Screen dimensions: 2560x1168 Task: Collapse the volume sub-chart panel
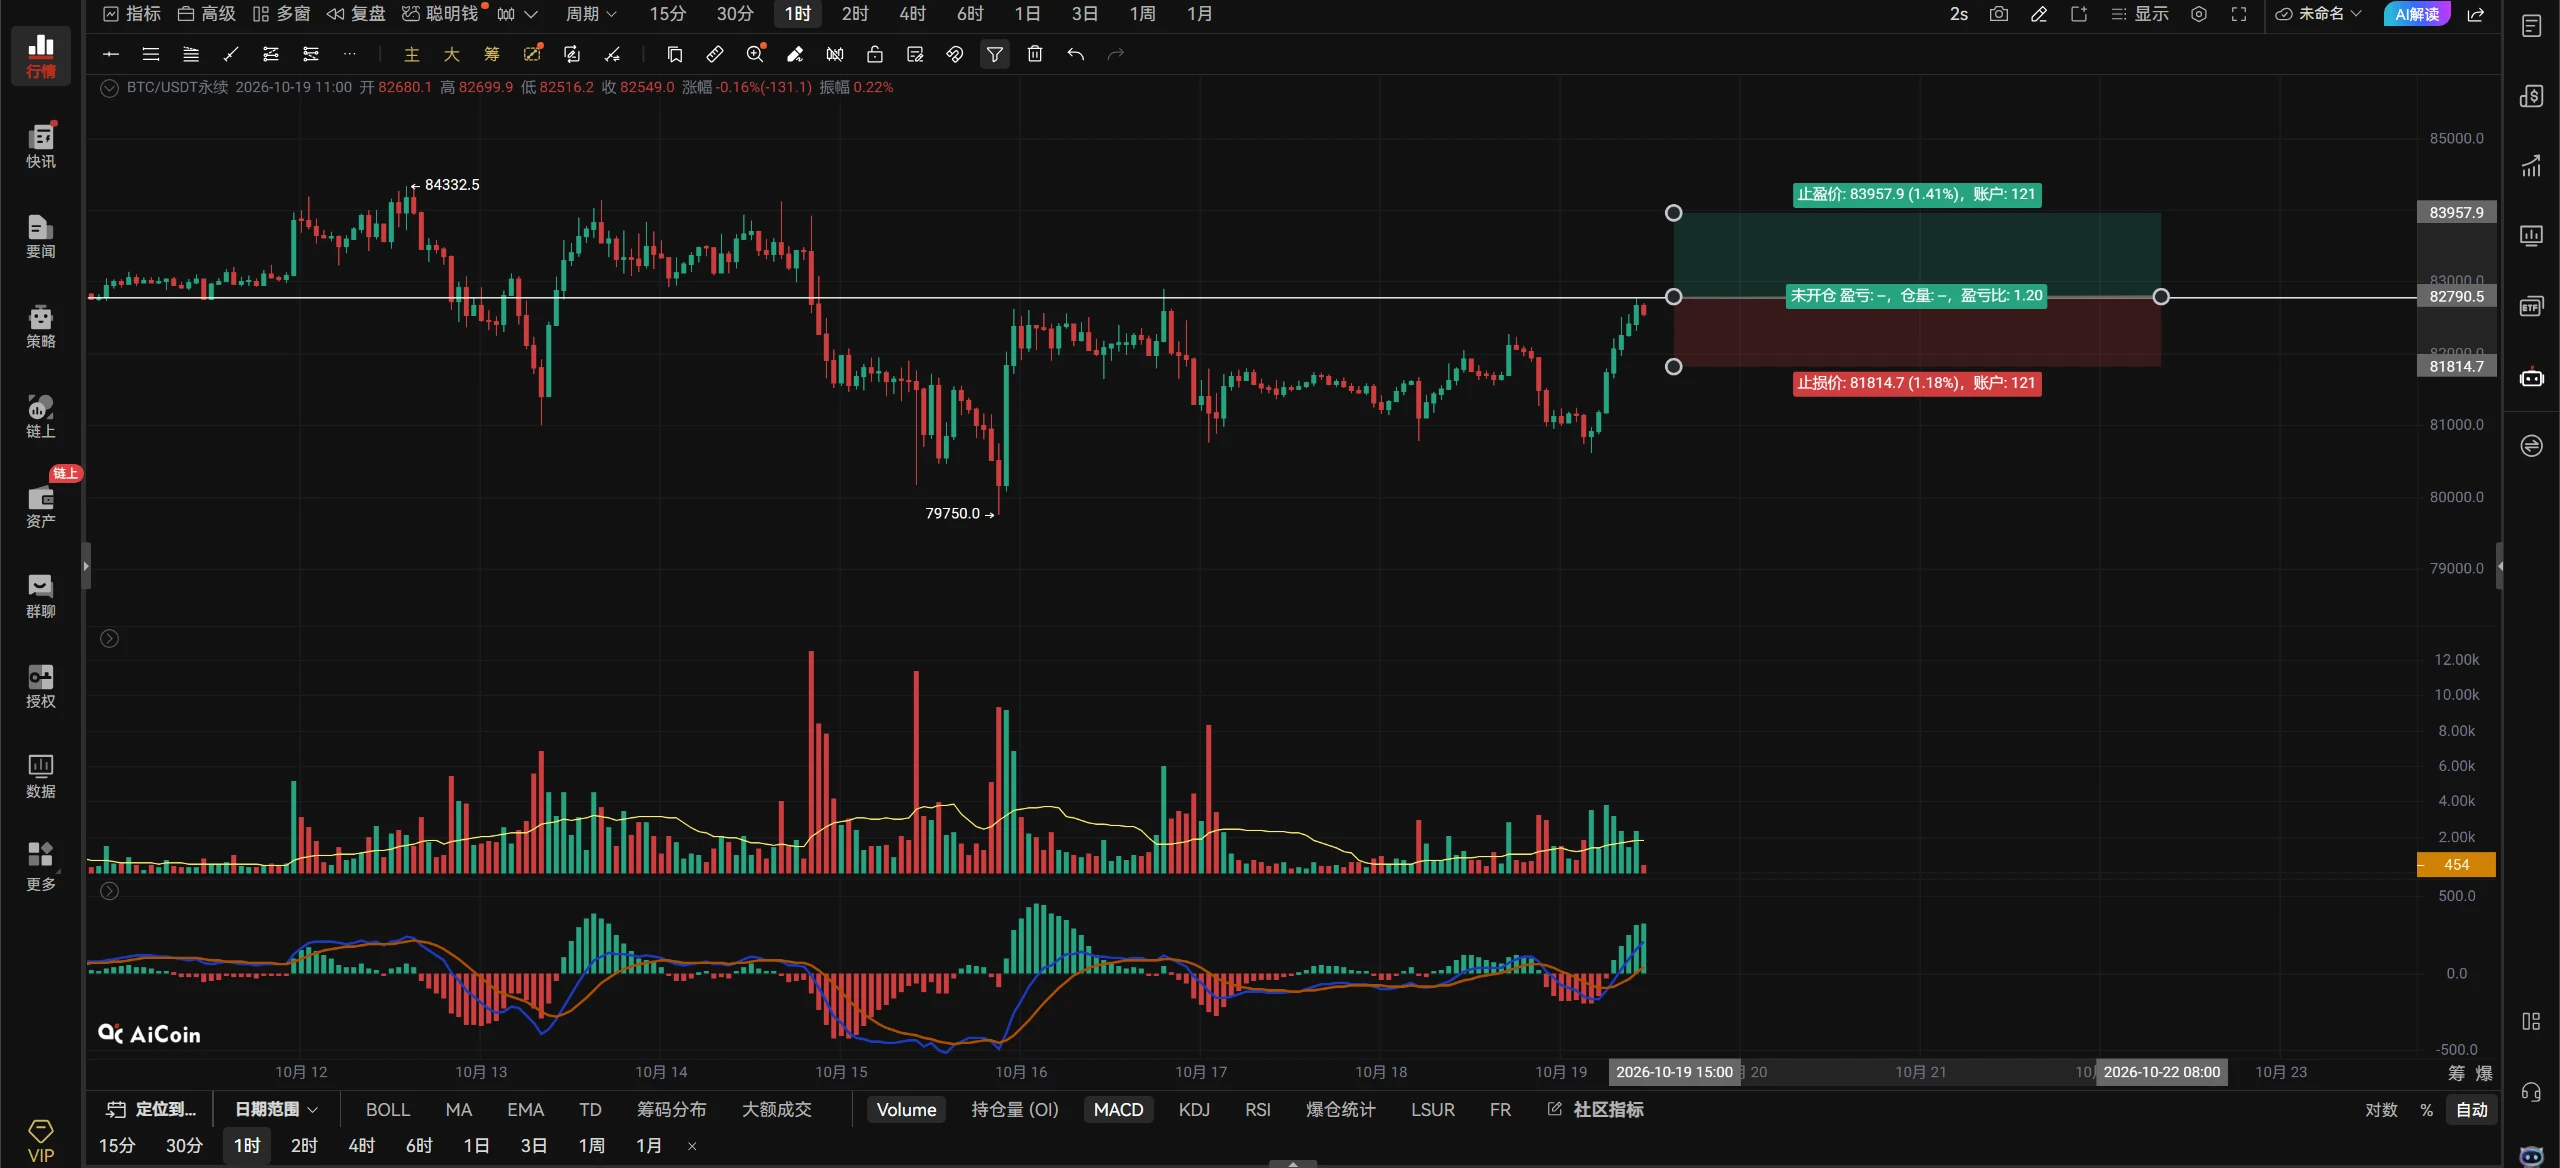point(110,638)
